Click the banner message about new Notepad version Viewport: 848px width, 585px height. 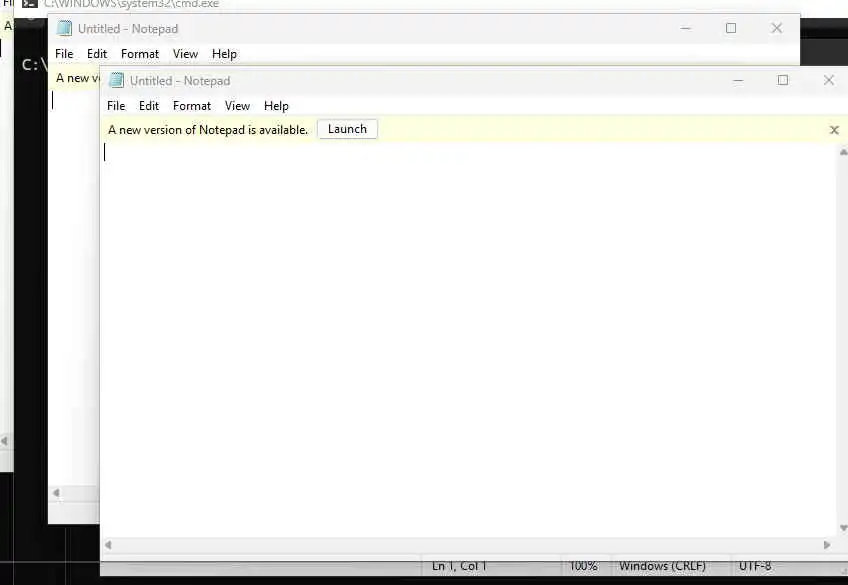click(208, 130)
